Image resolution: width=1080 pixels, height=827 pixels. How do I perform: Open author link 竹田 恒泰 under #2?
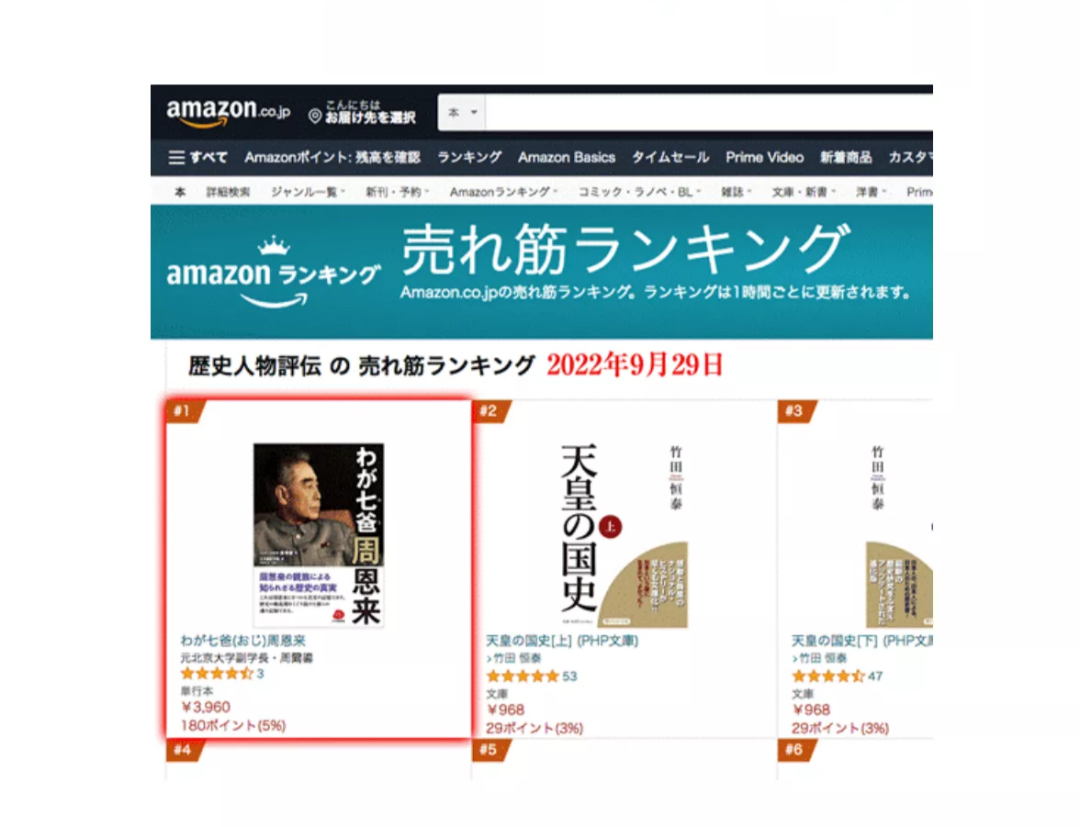pyautogui.click(x=517, y=658)
